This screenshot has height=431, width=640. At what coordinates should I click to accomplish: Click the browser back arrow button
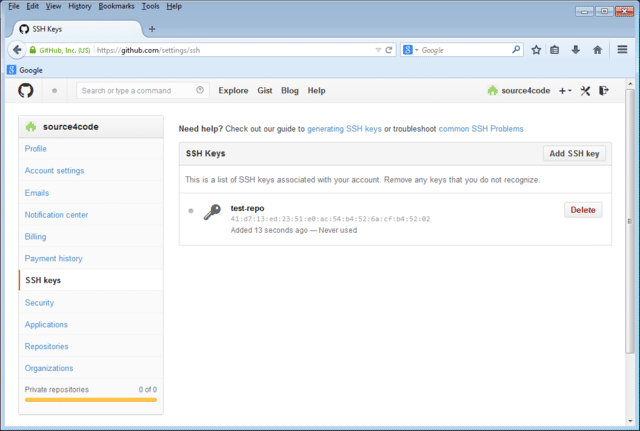(x=17, y=50)
